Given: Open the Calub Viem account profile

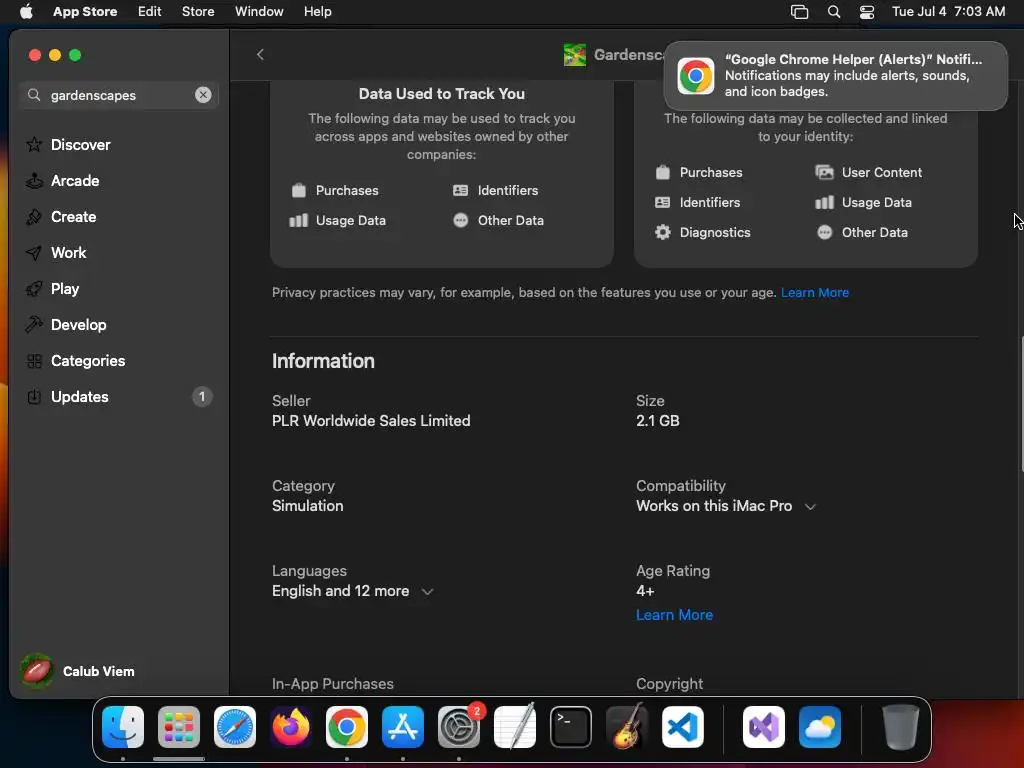Looking at the screenshot, I should point(78,671).
